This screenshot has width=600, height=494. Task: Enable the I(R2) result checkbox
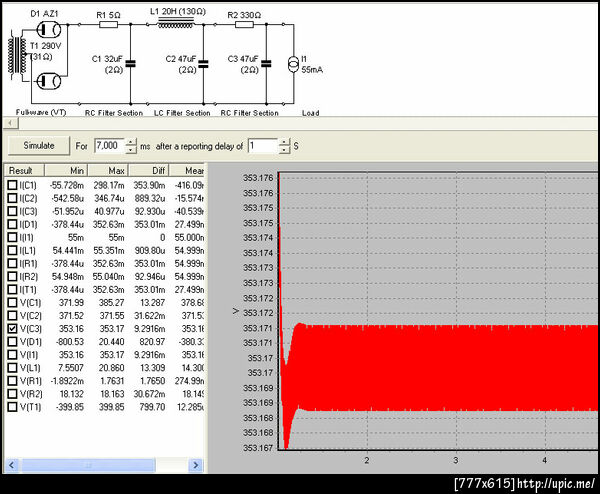(13, 276)
